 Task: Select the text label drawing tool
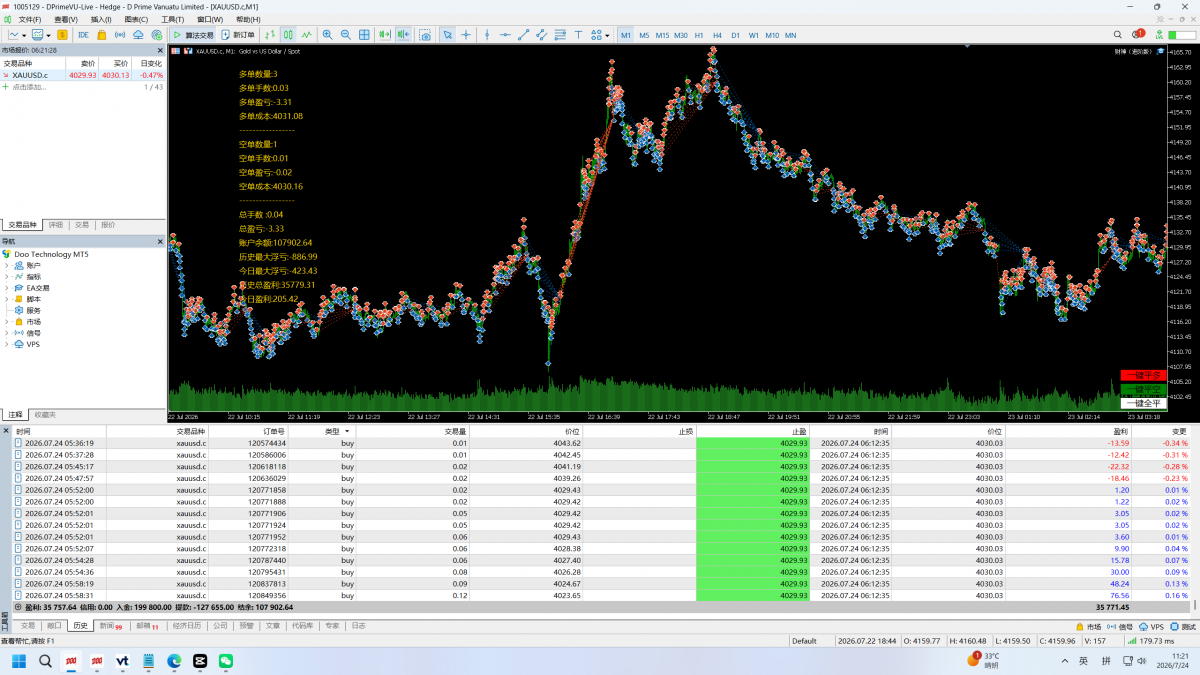coord(578,35)
